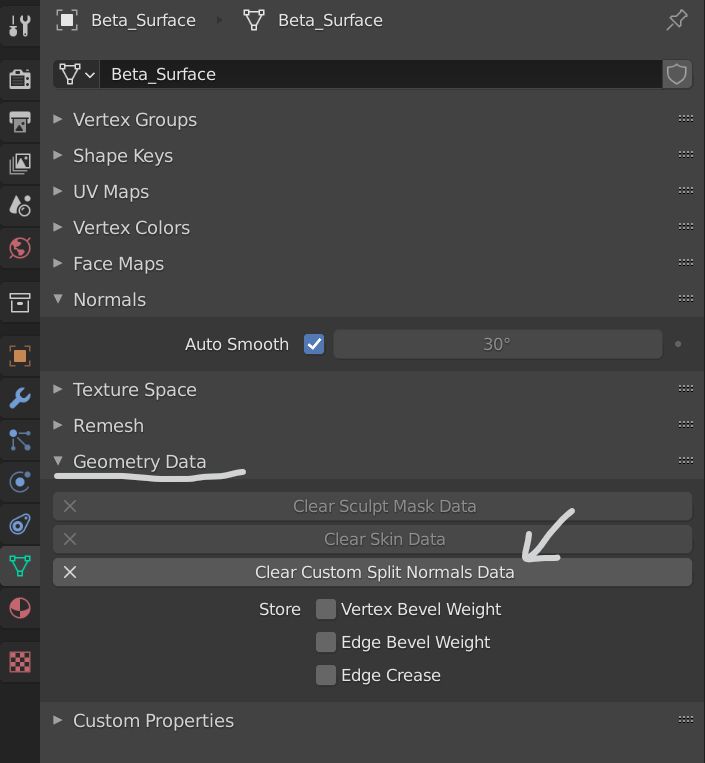Collapse the Geometry Data panel
Image resolution: width=705 pixels, height=763 pixels.
(x=139, y=462)
